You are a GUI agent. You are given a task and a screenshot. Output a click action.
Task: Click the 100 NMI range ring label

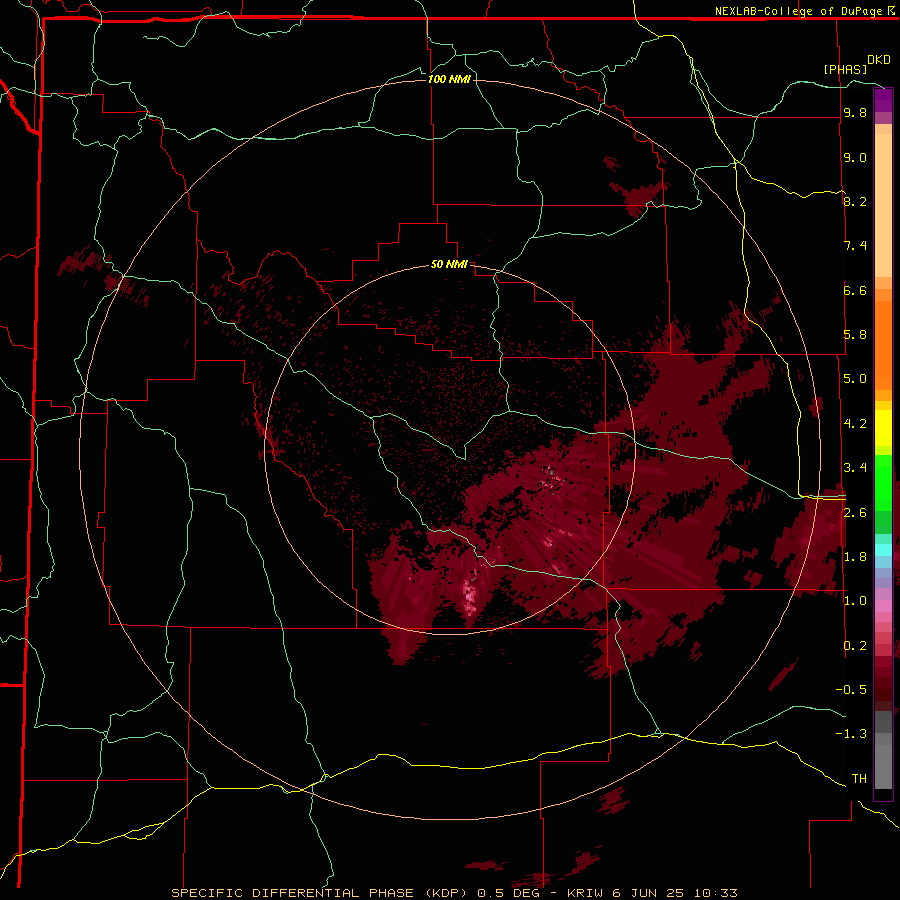[449, 79]
